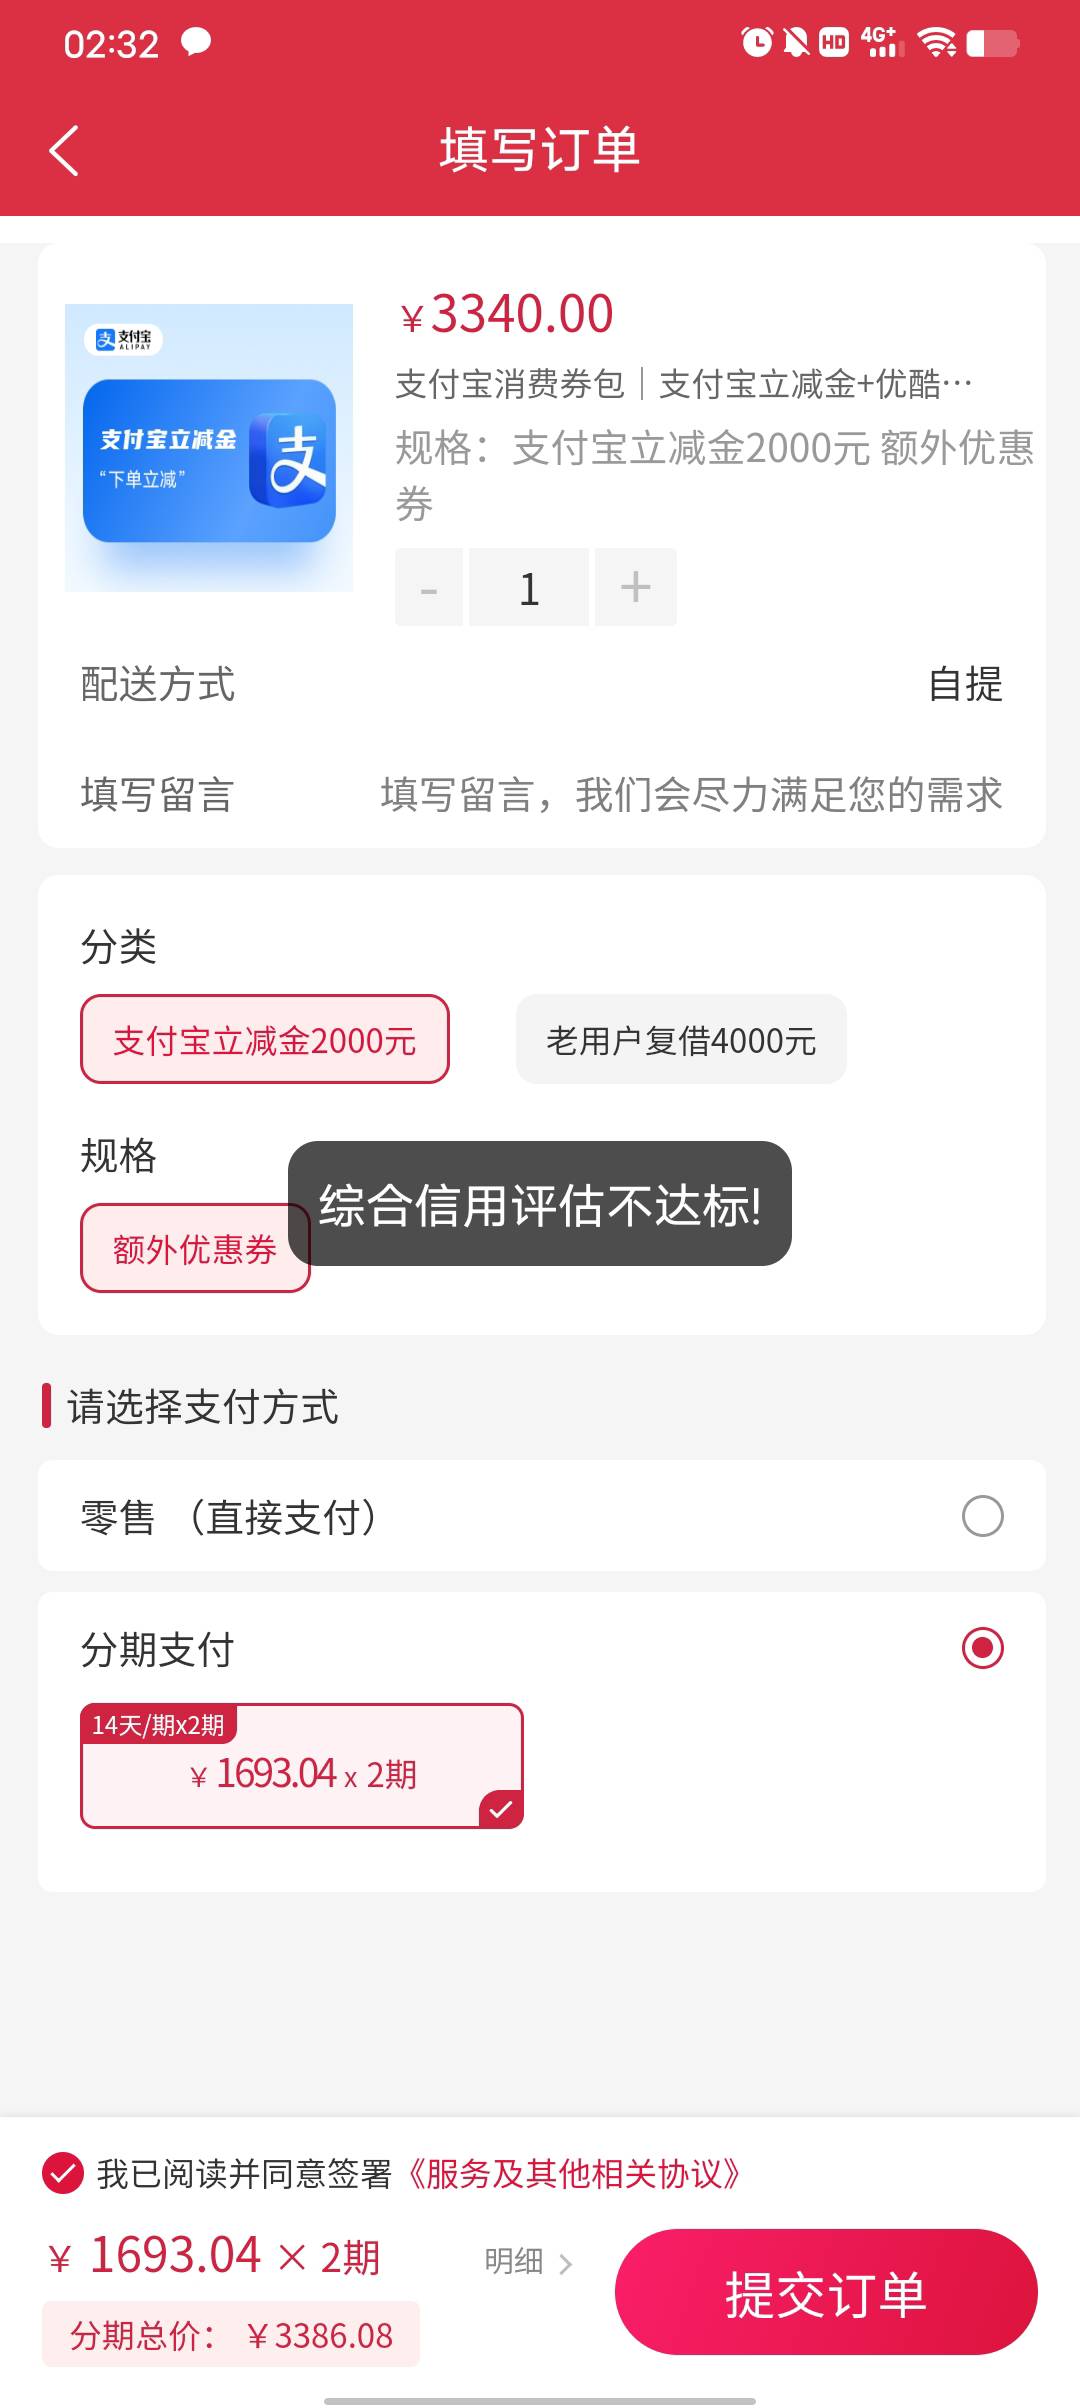The image size is (1080, 2408).
Task: Tap the Wi-Fi status icon
Action: (x=937, y=42)
